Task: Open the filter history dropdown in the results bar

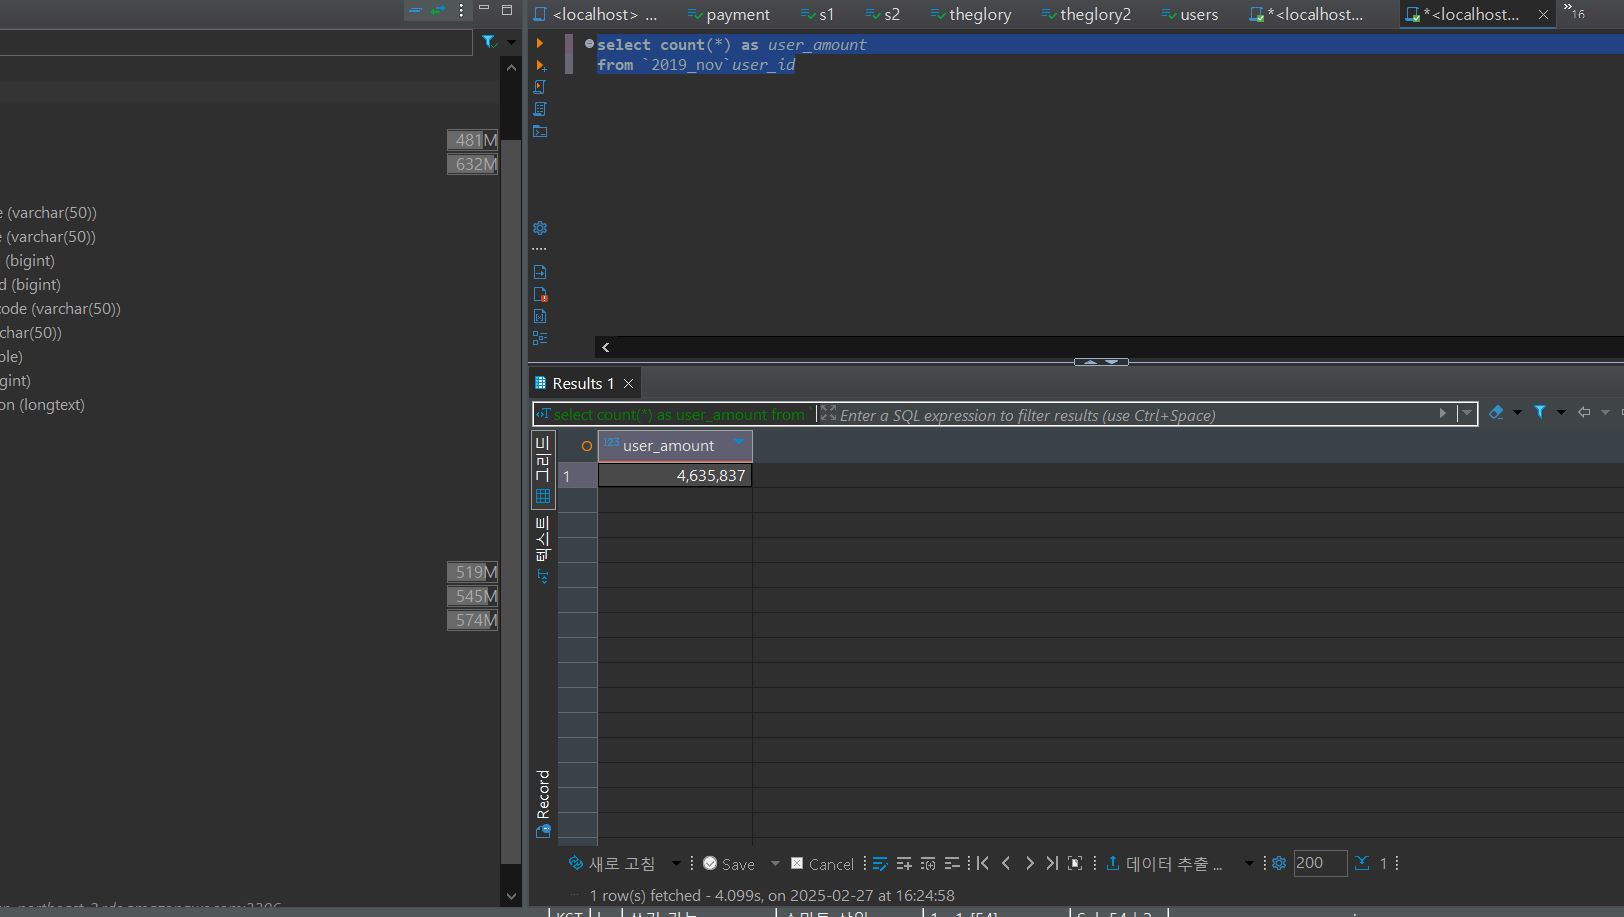Action: (1467, 413)
